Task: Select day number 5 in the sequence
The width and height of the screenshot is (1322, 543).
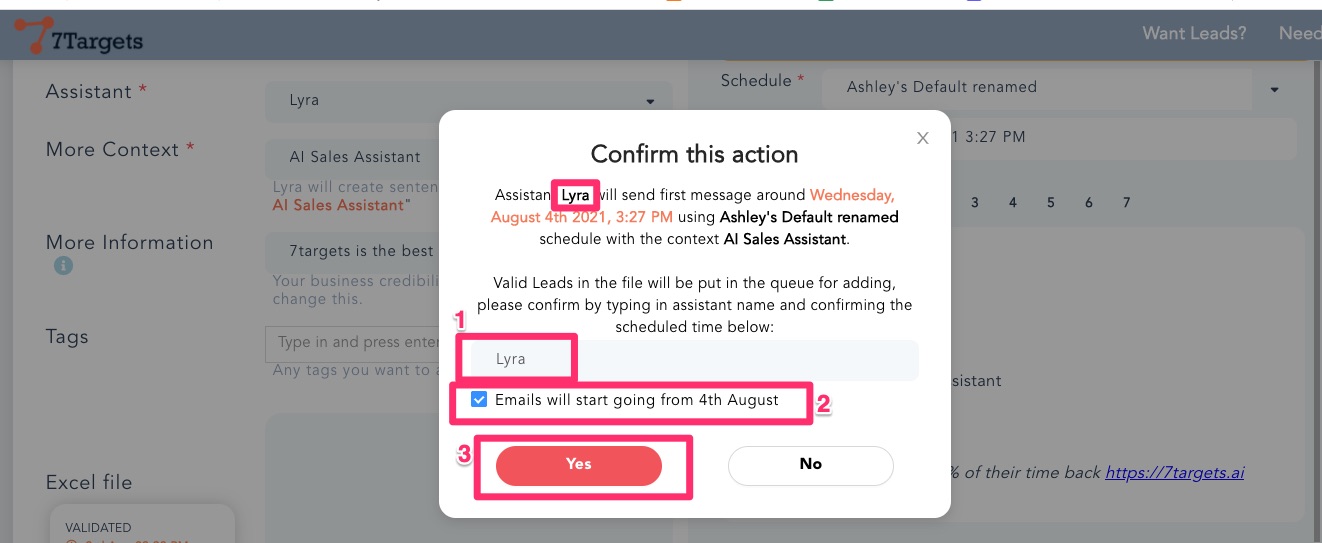Action: [1051, 203]
